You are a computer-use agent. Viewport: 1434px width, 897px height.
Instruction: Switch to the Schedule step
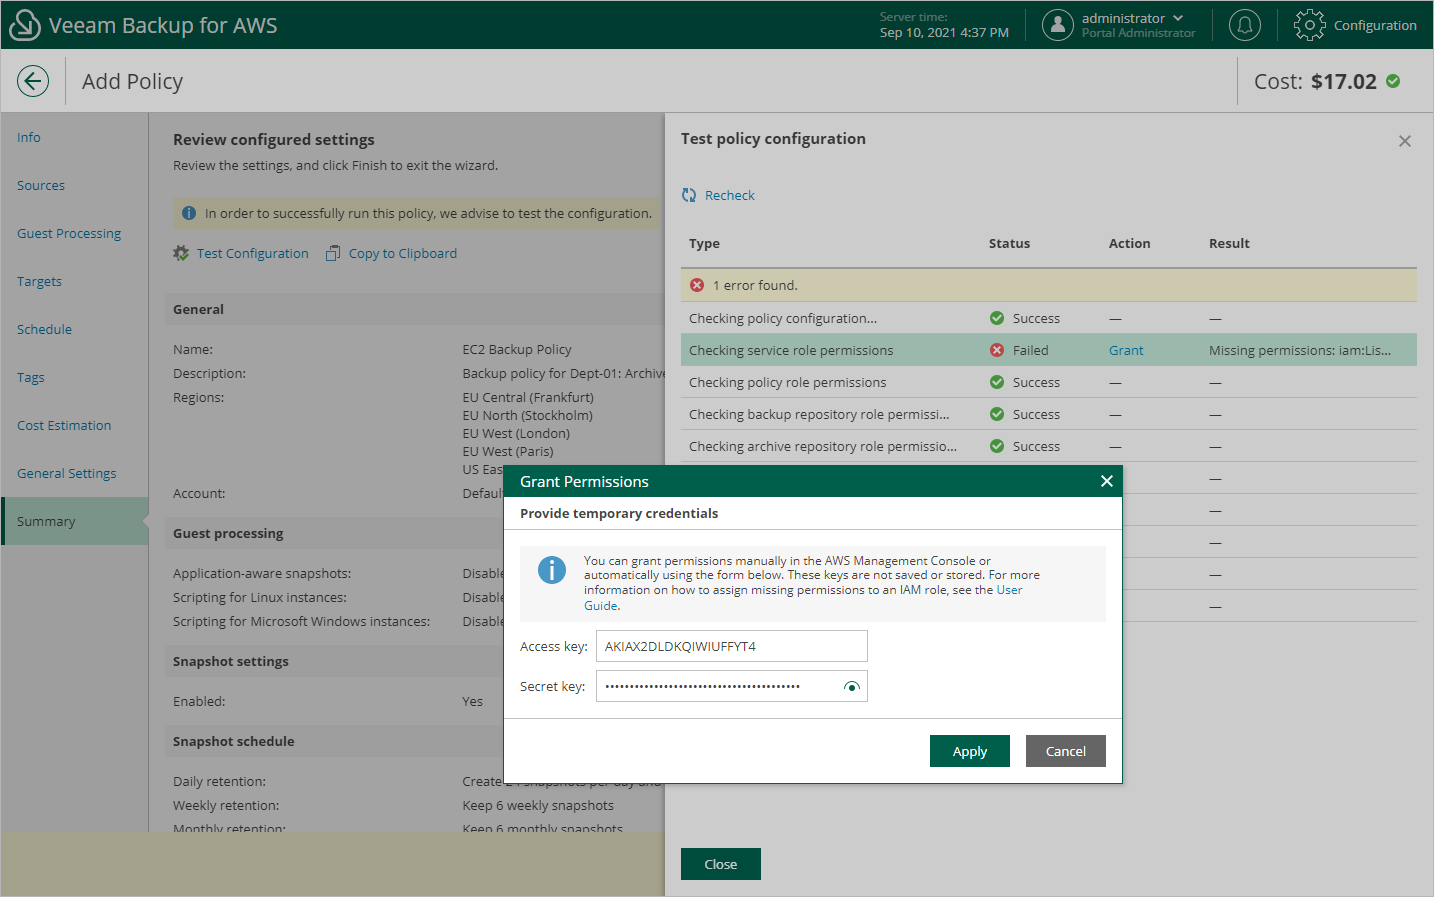[x=44, y=330]
